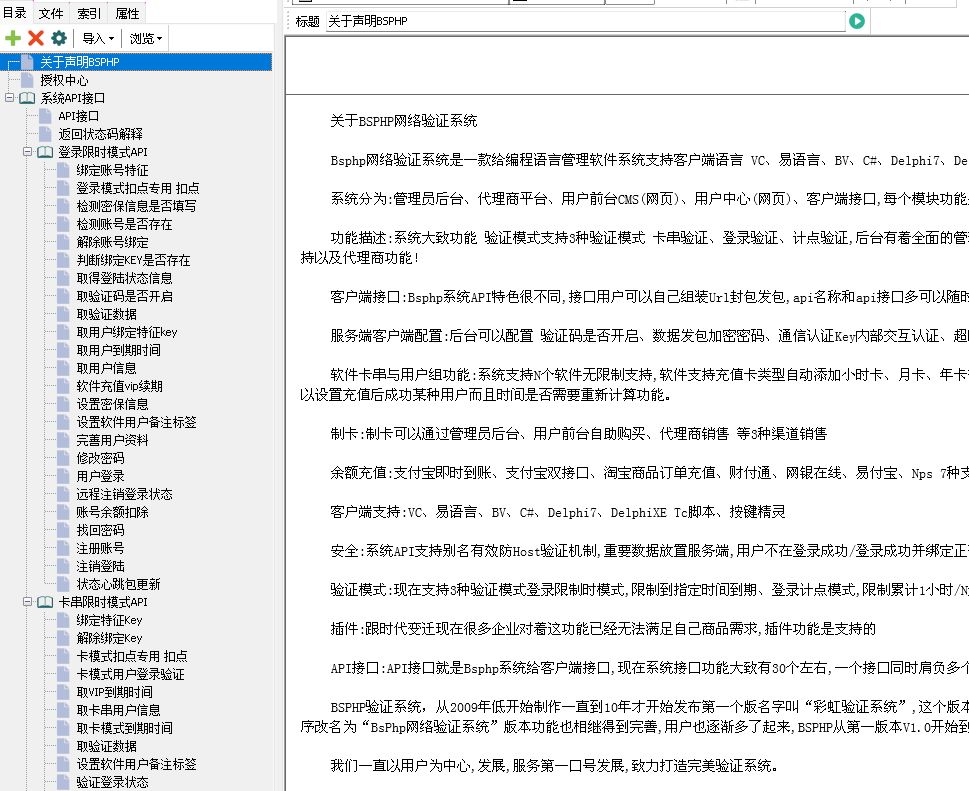Image resolution: width=969 pixels, height=791 pixels.
Task: Switch to the 目录 tab
Action: [x=15, y=13]
